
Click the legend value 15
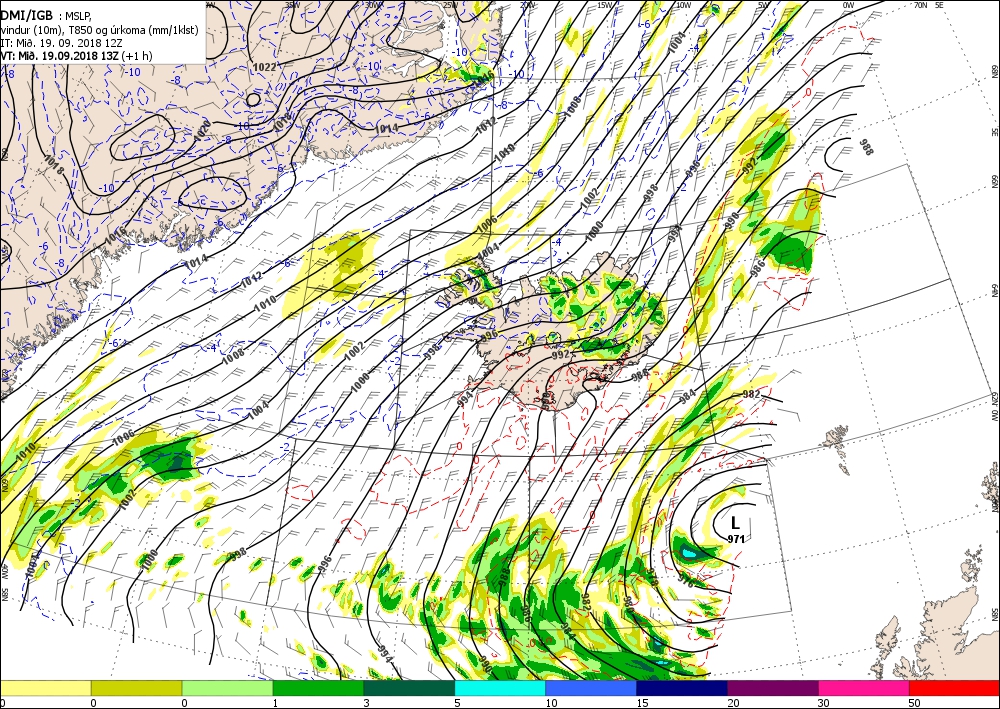642,703
